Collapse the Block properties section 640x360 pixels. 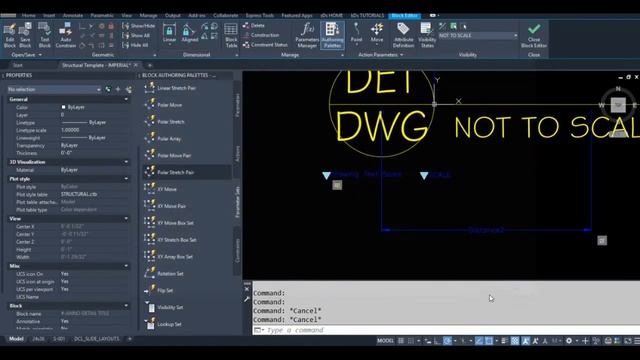click(126, 306)
